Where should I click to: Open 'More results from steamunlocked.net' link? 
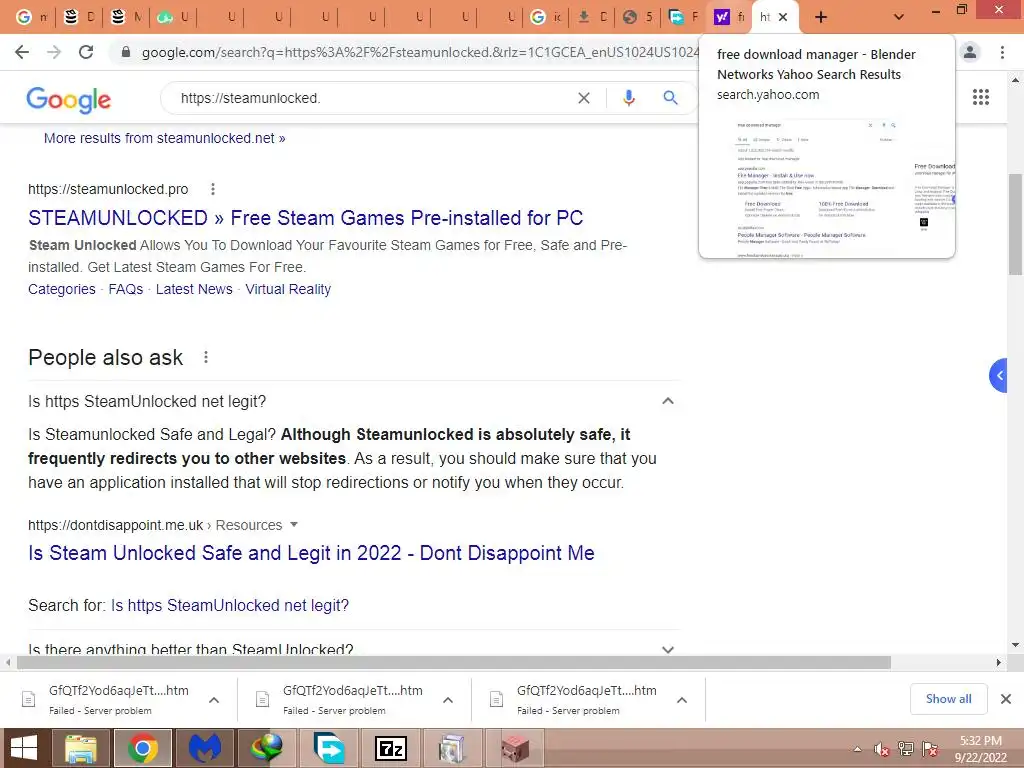[165, 138]
